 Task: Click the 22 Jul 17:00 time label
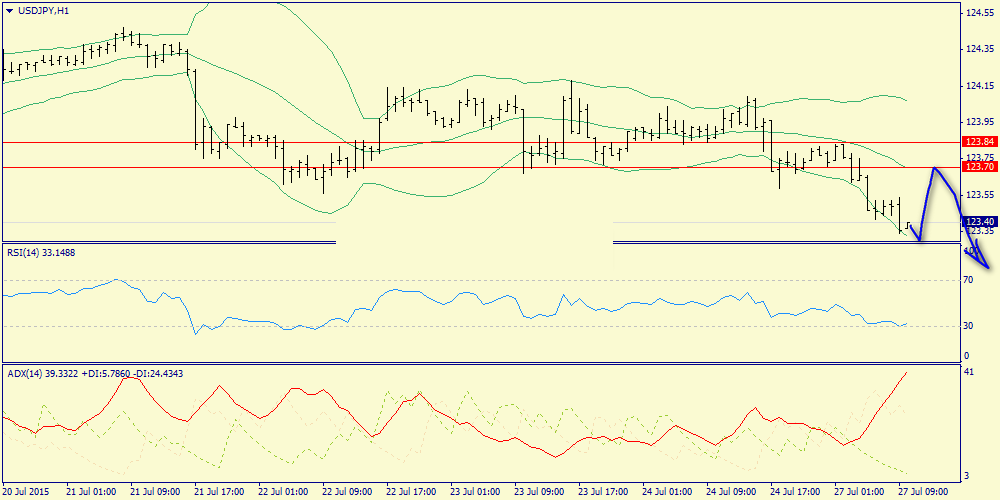(411, 492)
